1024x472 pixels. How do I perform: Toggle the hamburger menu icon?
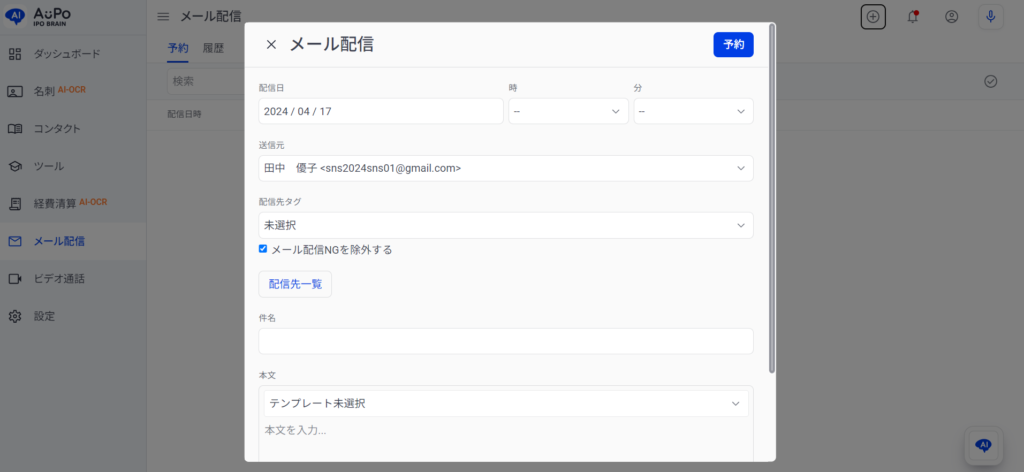tap(163, 17)
